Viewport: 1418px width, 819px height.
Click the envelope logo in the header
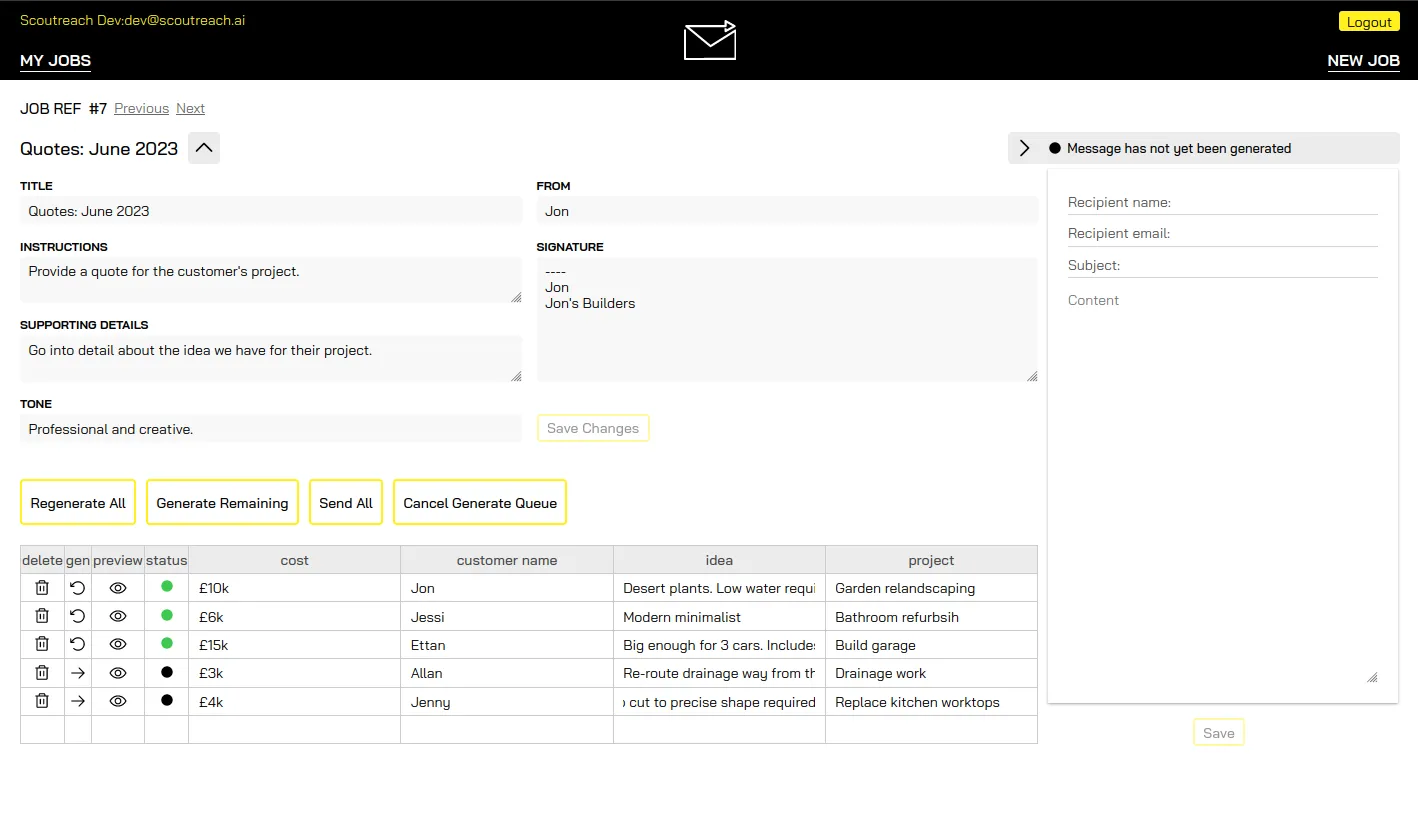tap(709, 41)
